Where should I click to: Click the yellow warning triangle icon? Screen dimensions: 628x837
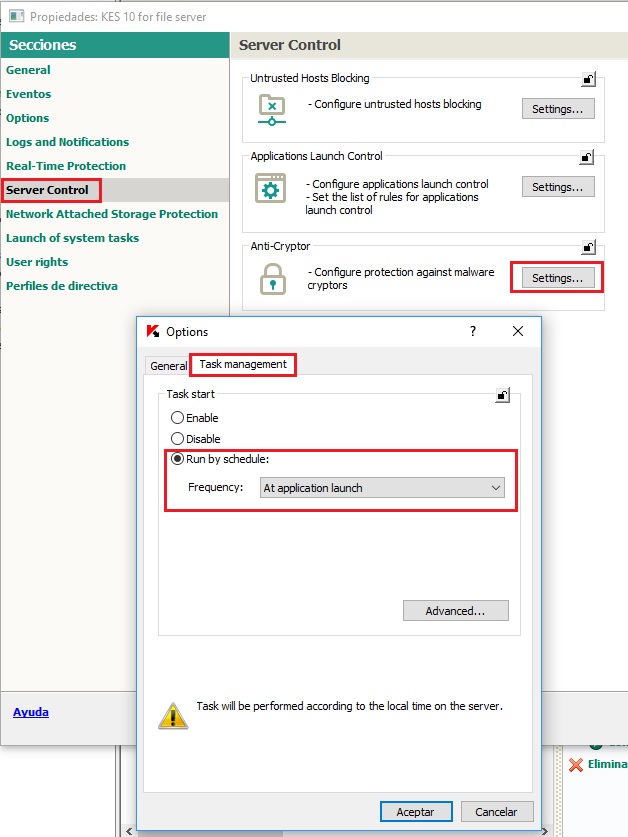[x=173, y=716]
